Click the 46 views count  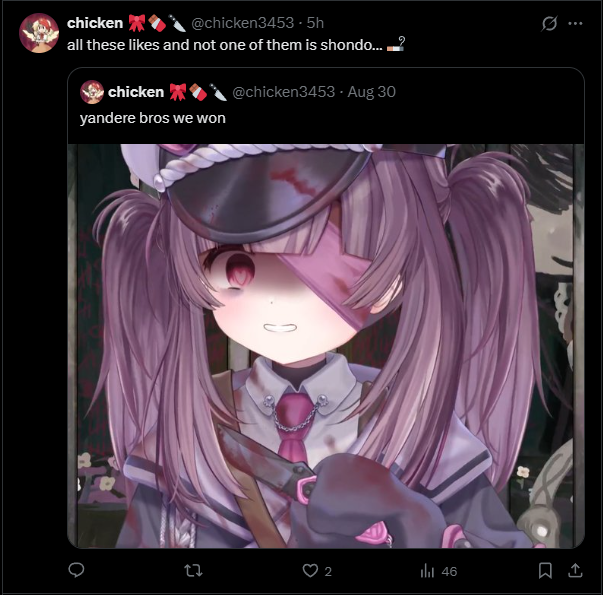tap(449, 572)
